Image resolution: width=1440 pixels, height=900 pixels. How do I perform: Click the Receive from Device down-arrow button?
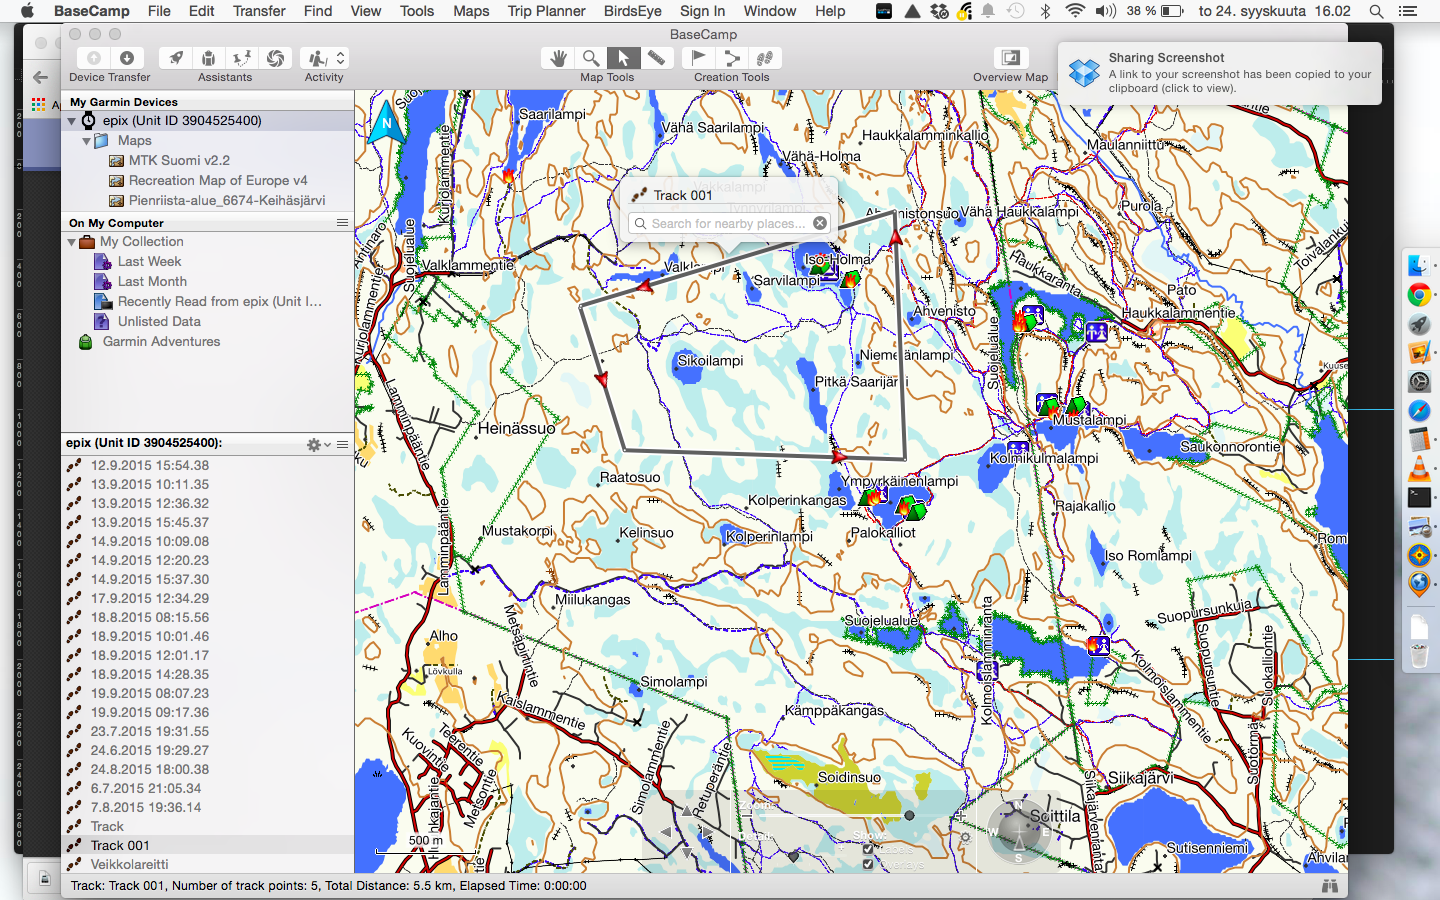point(127,58)
